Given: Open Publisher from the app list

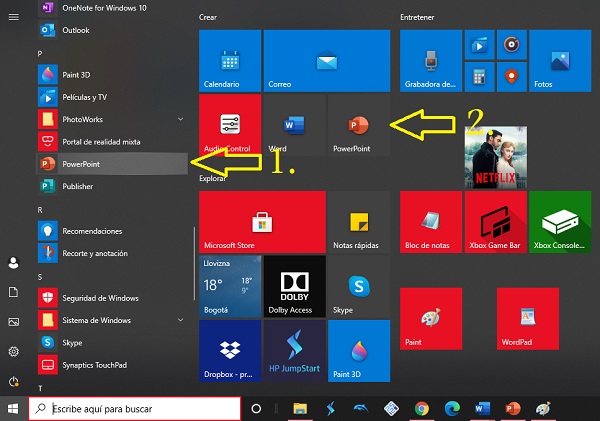Looking at the screenshot, I should pyautogui.click(x=112, y=186).
